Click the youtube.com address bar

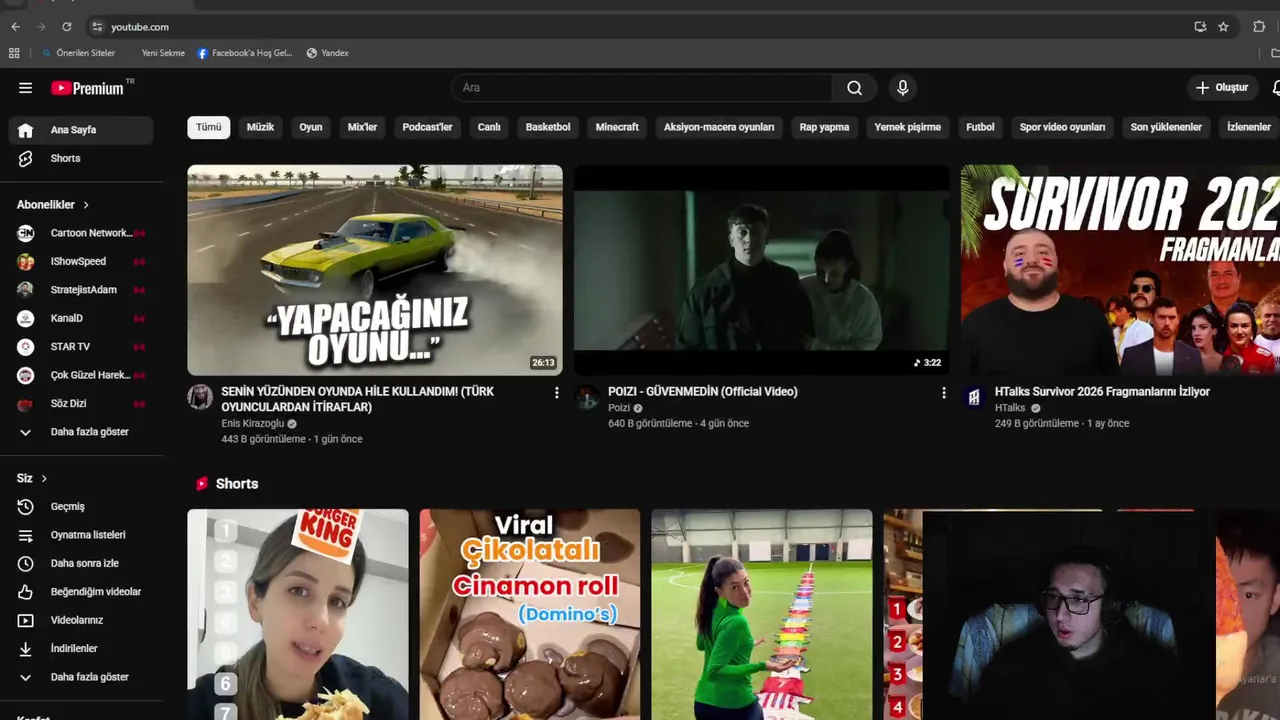pos(640,27)
